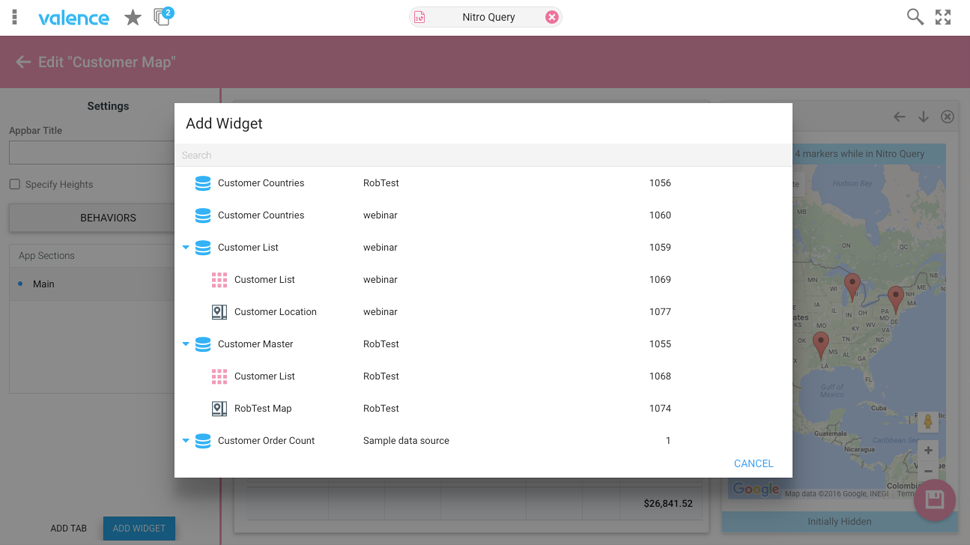
Task: Click map marker near Louisiana
Action: 821,345
